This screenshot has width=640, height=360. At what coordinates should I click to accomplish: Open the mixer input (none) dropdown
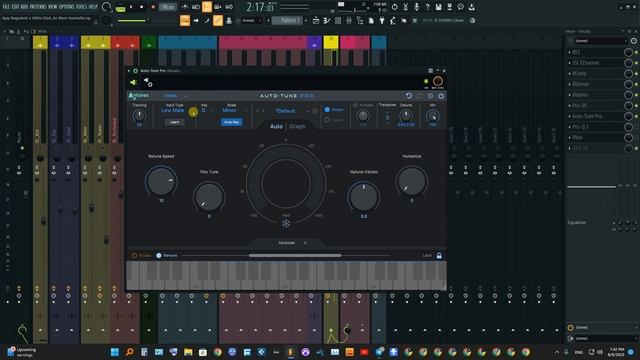point(600,41)
